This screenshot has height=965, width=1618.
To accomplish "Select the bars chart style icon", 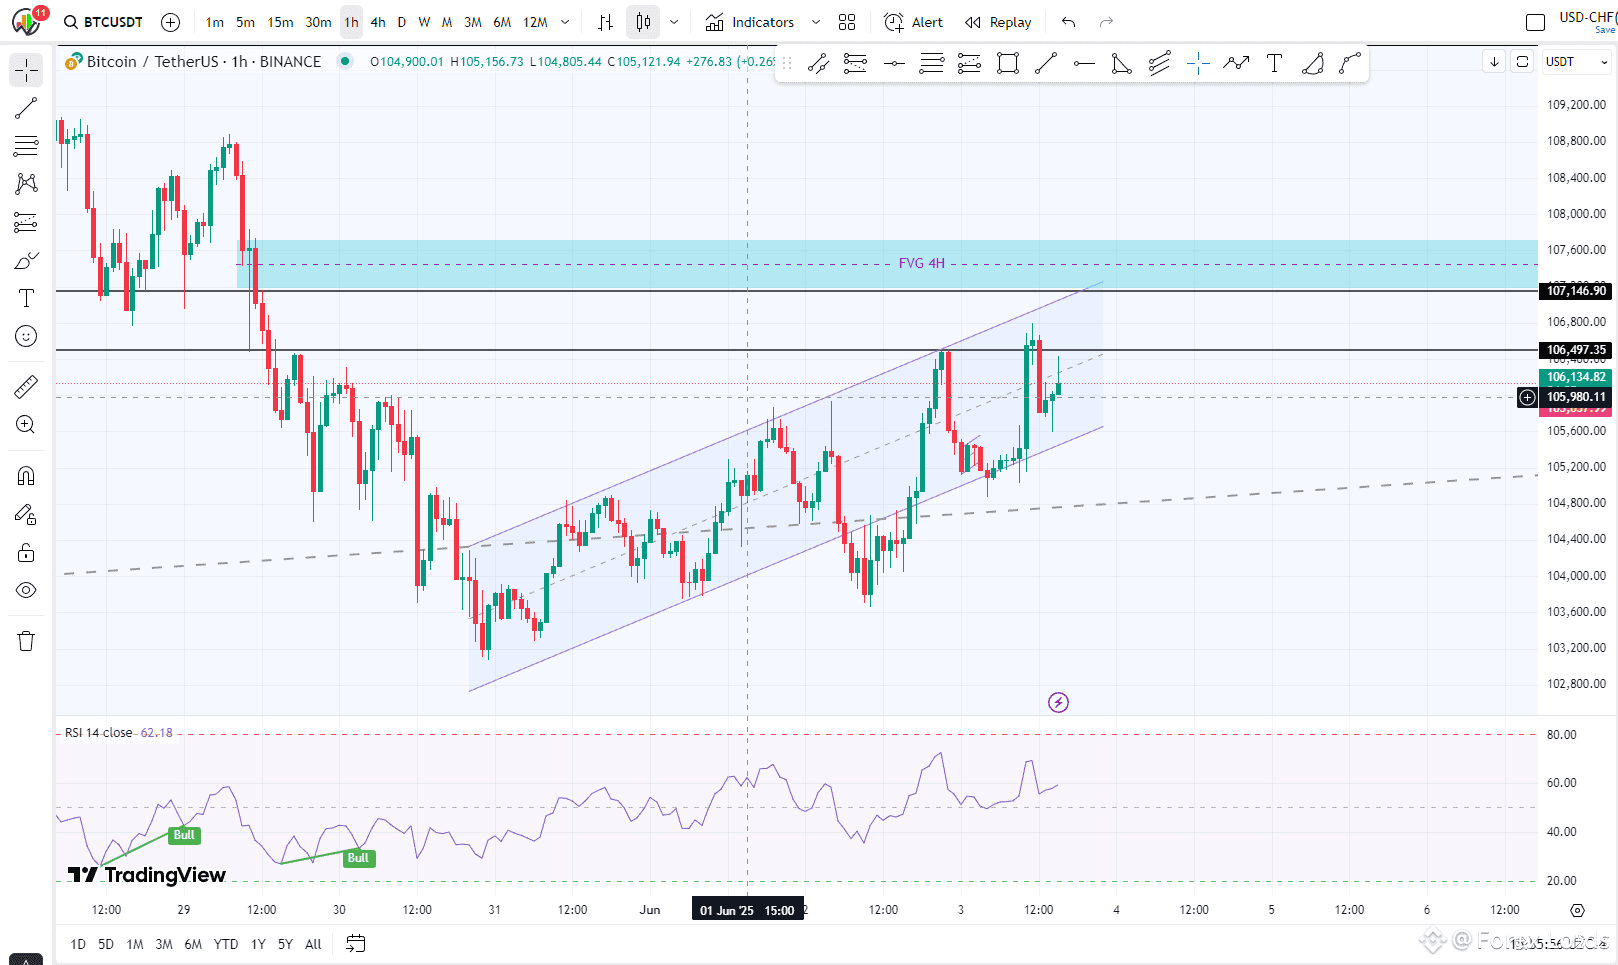I will [605, 22].
